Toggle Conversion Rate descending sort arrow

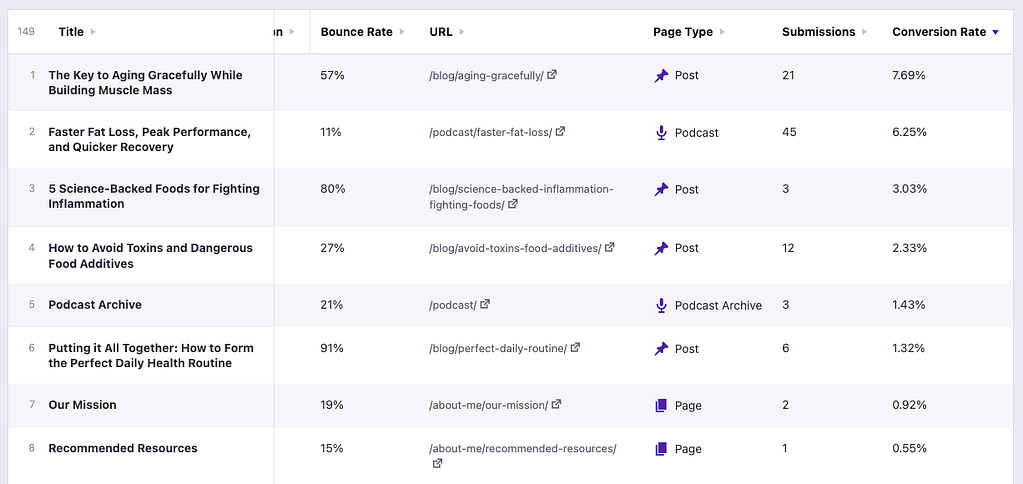pos(995,32)
